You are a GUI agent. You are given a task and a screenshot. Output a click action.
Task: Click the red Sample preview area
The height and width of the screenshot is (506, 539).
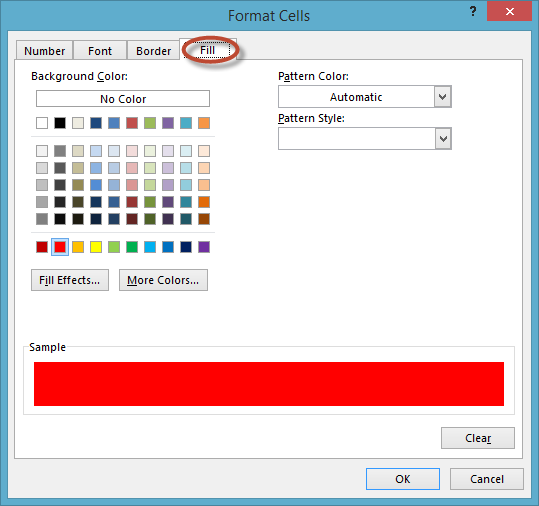click(x=269, y=384)
